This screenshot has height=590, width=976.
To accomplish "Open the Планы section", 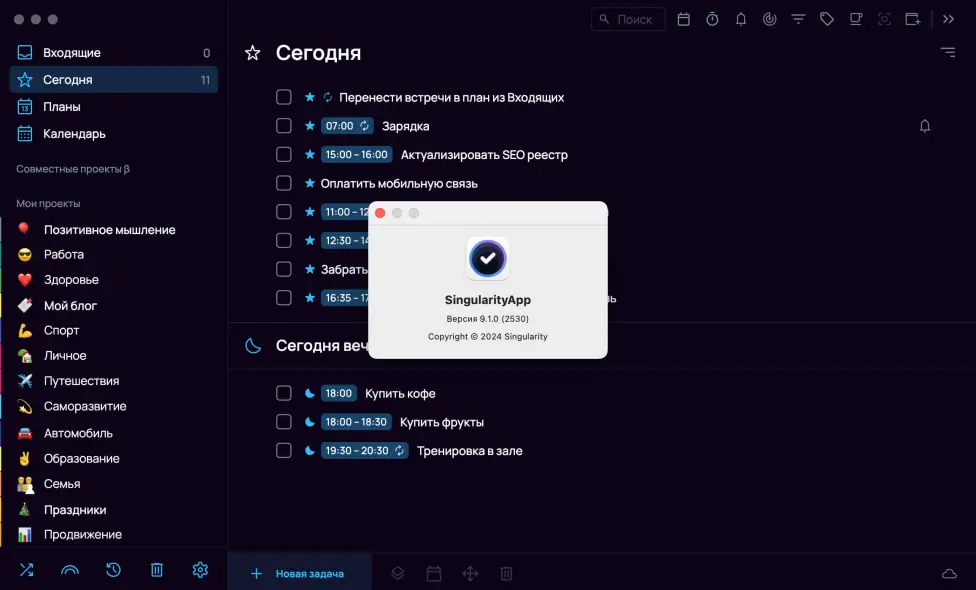I will click(x=62, y=106).
